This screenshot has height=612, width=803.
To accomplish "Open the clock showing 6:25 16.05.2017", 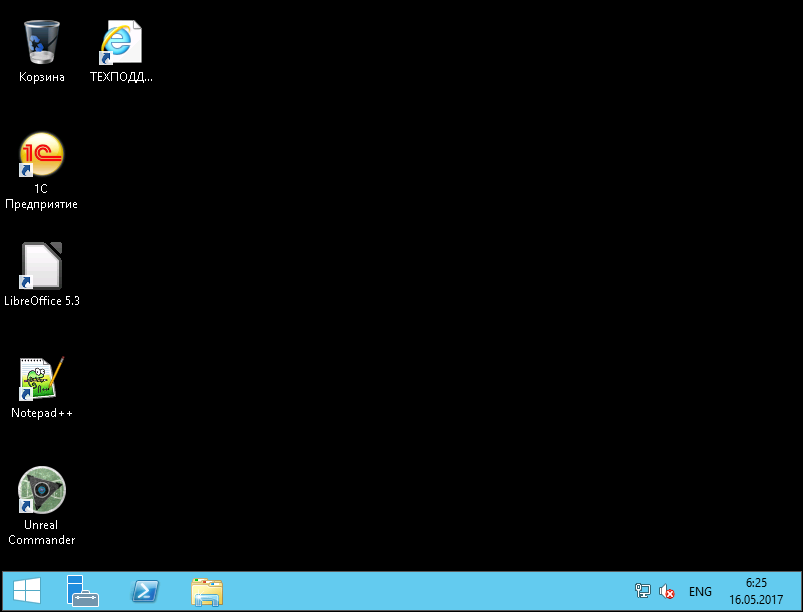I will pos(756,591).
